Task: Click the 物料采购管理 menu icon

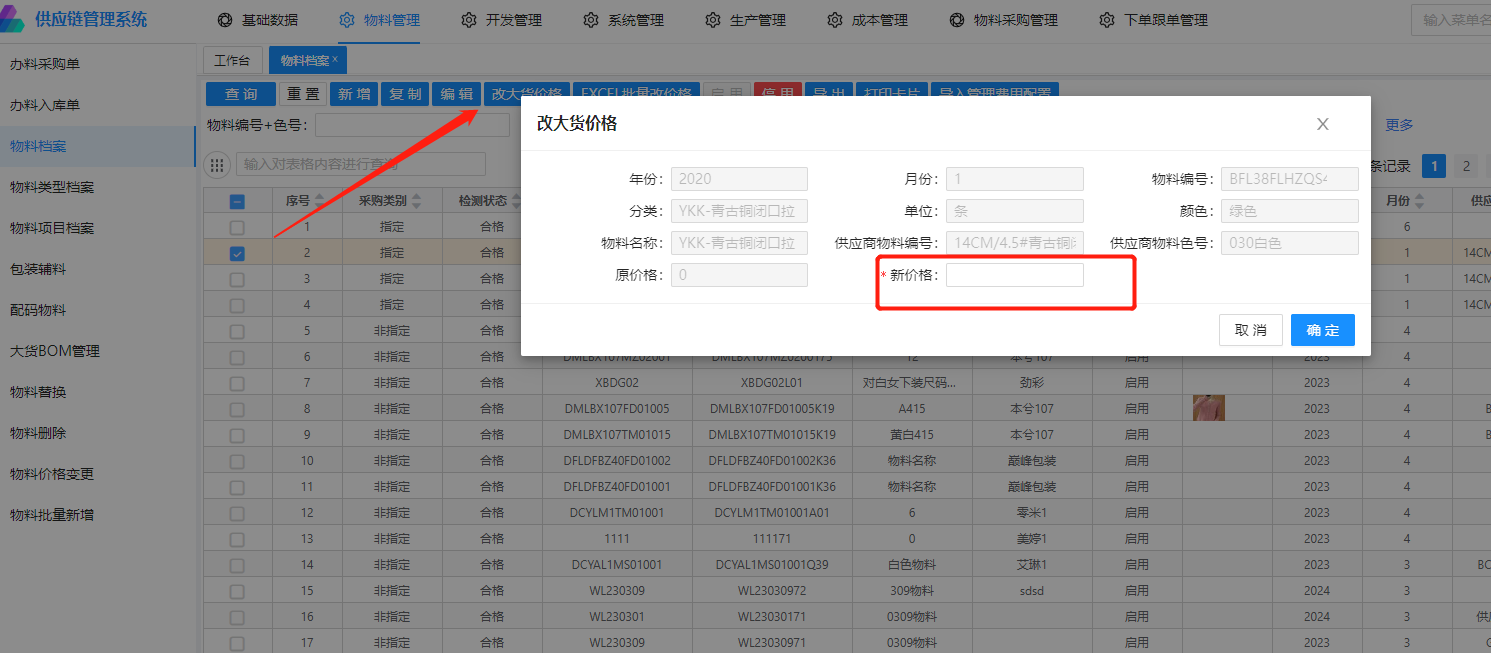Action: 957,20
